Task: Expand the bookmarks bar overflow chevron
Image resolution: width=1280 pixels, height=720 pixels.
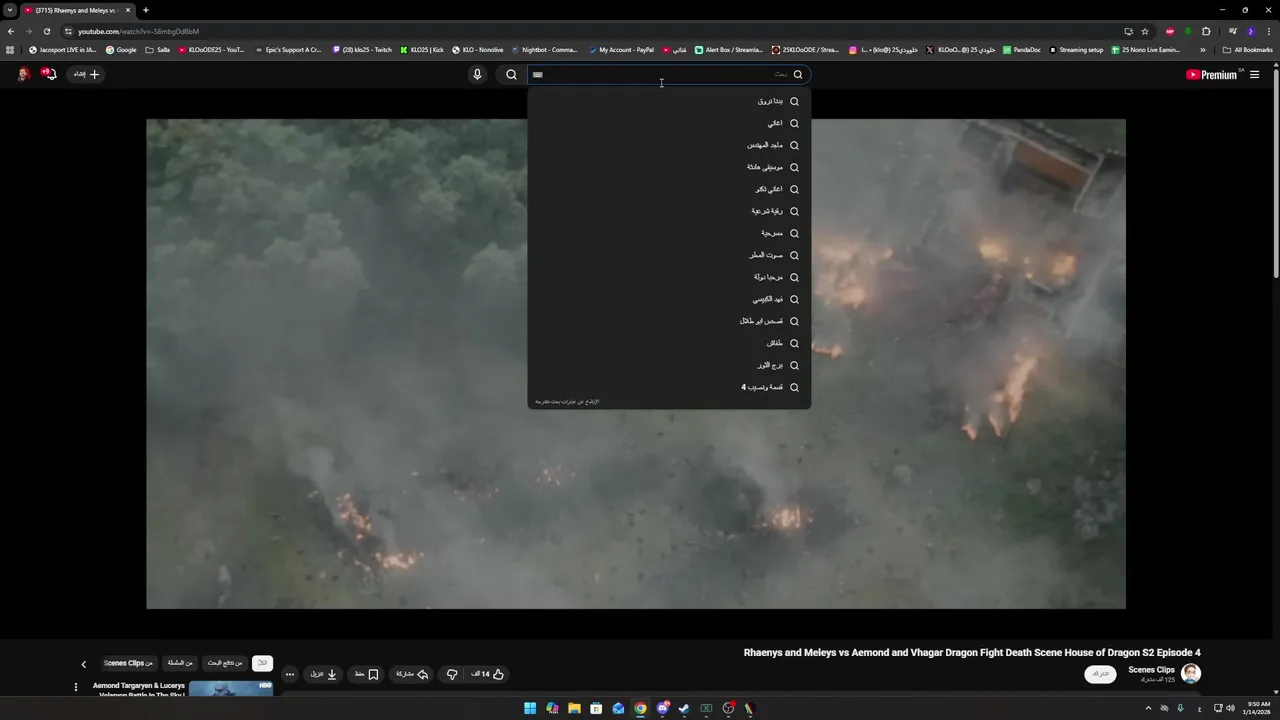Action: [x=1203, y=50]
